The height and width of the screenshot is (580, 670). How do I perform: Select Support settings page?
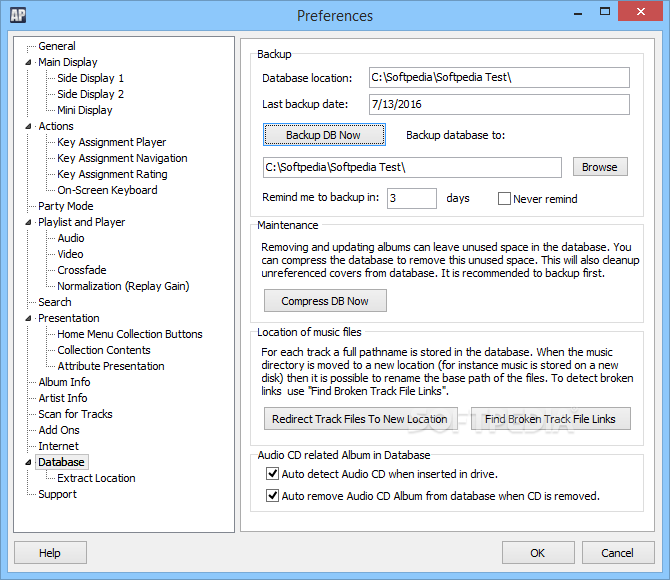(57, 494)
